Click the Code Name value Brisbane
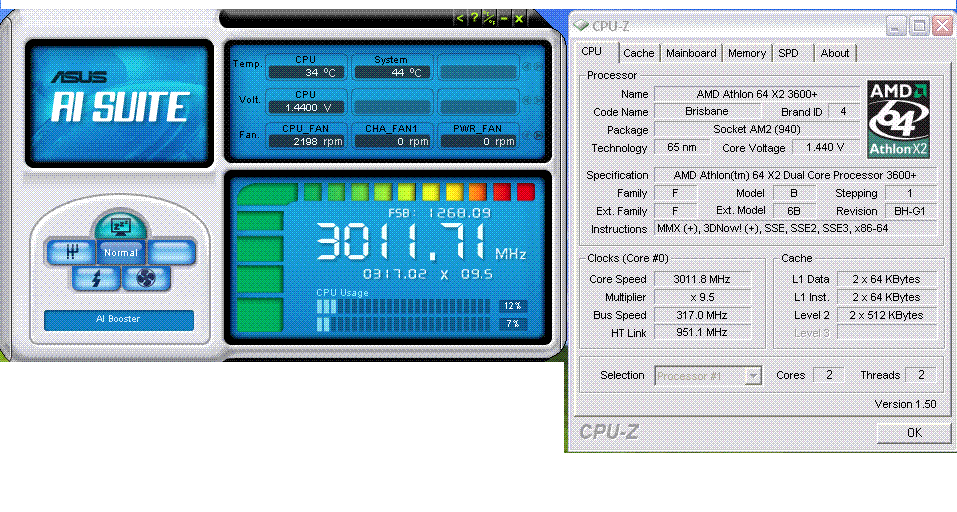Image resolution: width=957 pixels, height=512 pixels. pyautogui.click(x=707, y=112)
